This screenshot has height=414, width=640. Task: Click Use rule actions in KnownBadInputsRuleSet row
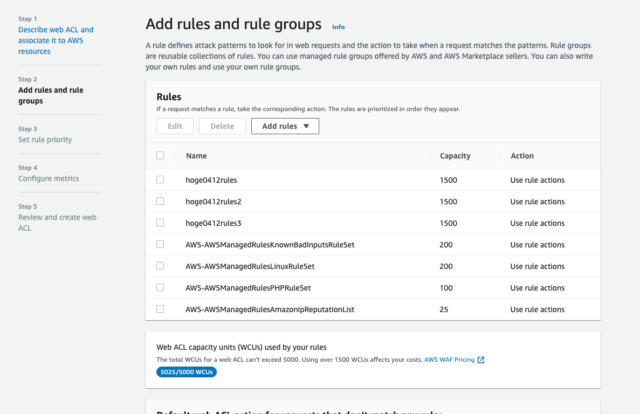coord(537,245)
